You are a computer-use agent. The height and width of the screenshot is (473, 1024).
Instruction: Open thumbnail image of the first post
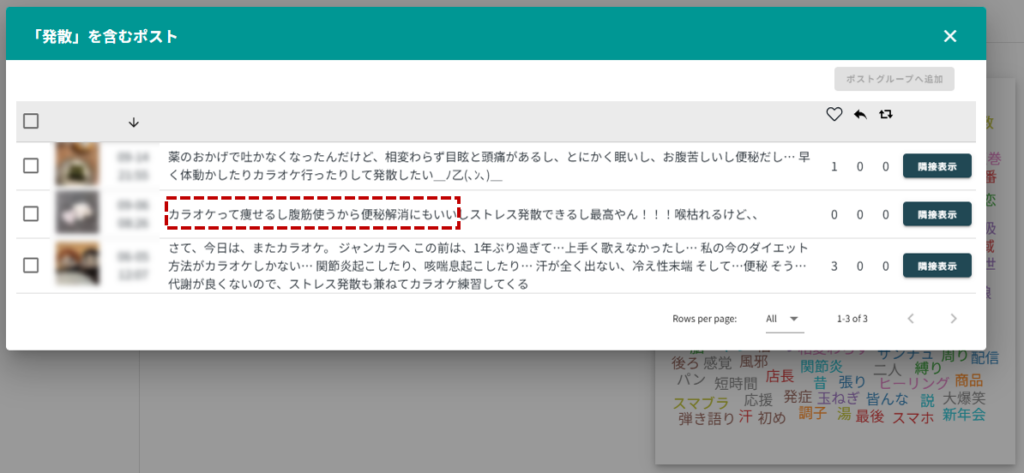pyautogui.click(x=75, y=165)
